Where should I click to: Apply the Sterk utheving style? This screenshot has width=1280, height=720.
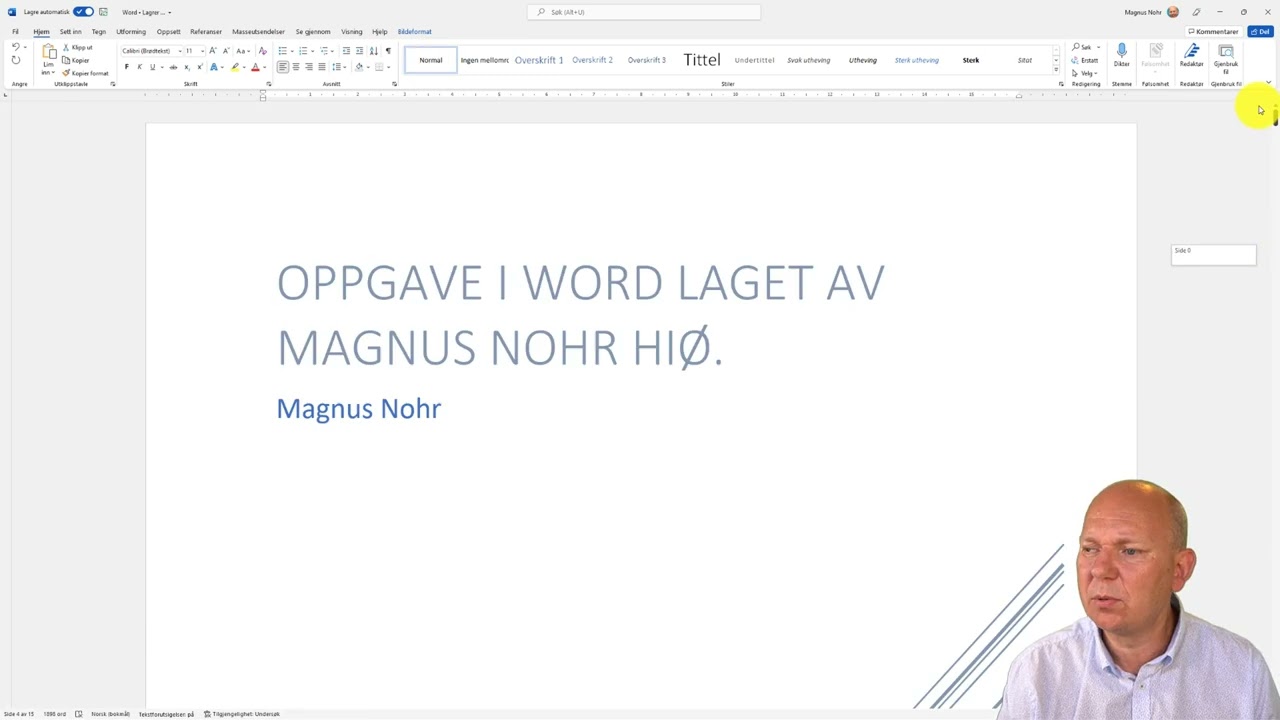pyautogui.click(x=917, y=60)
